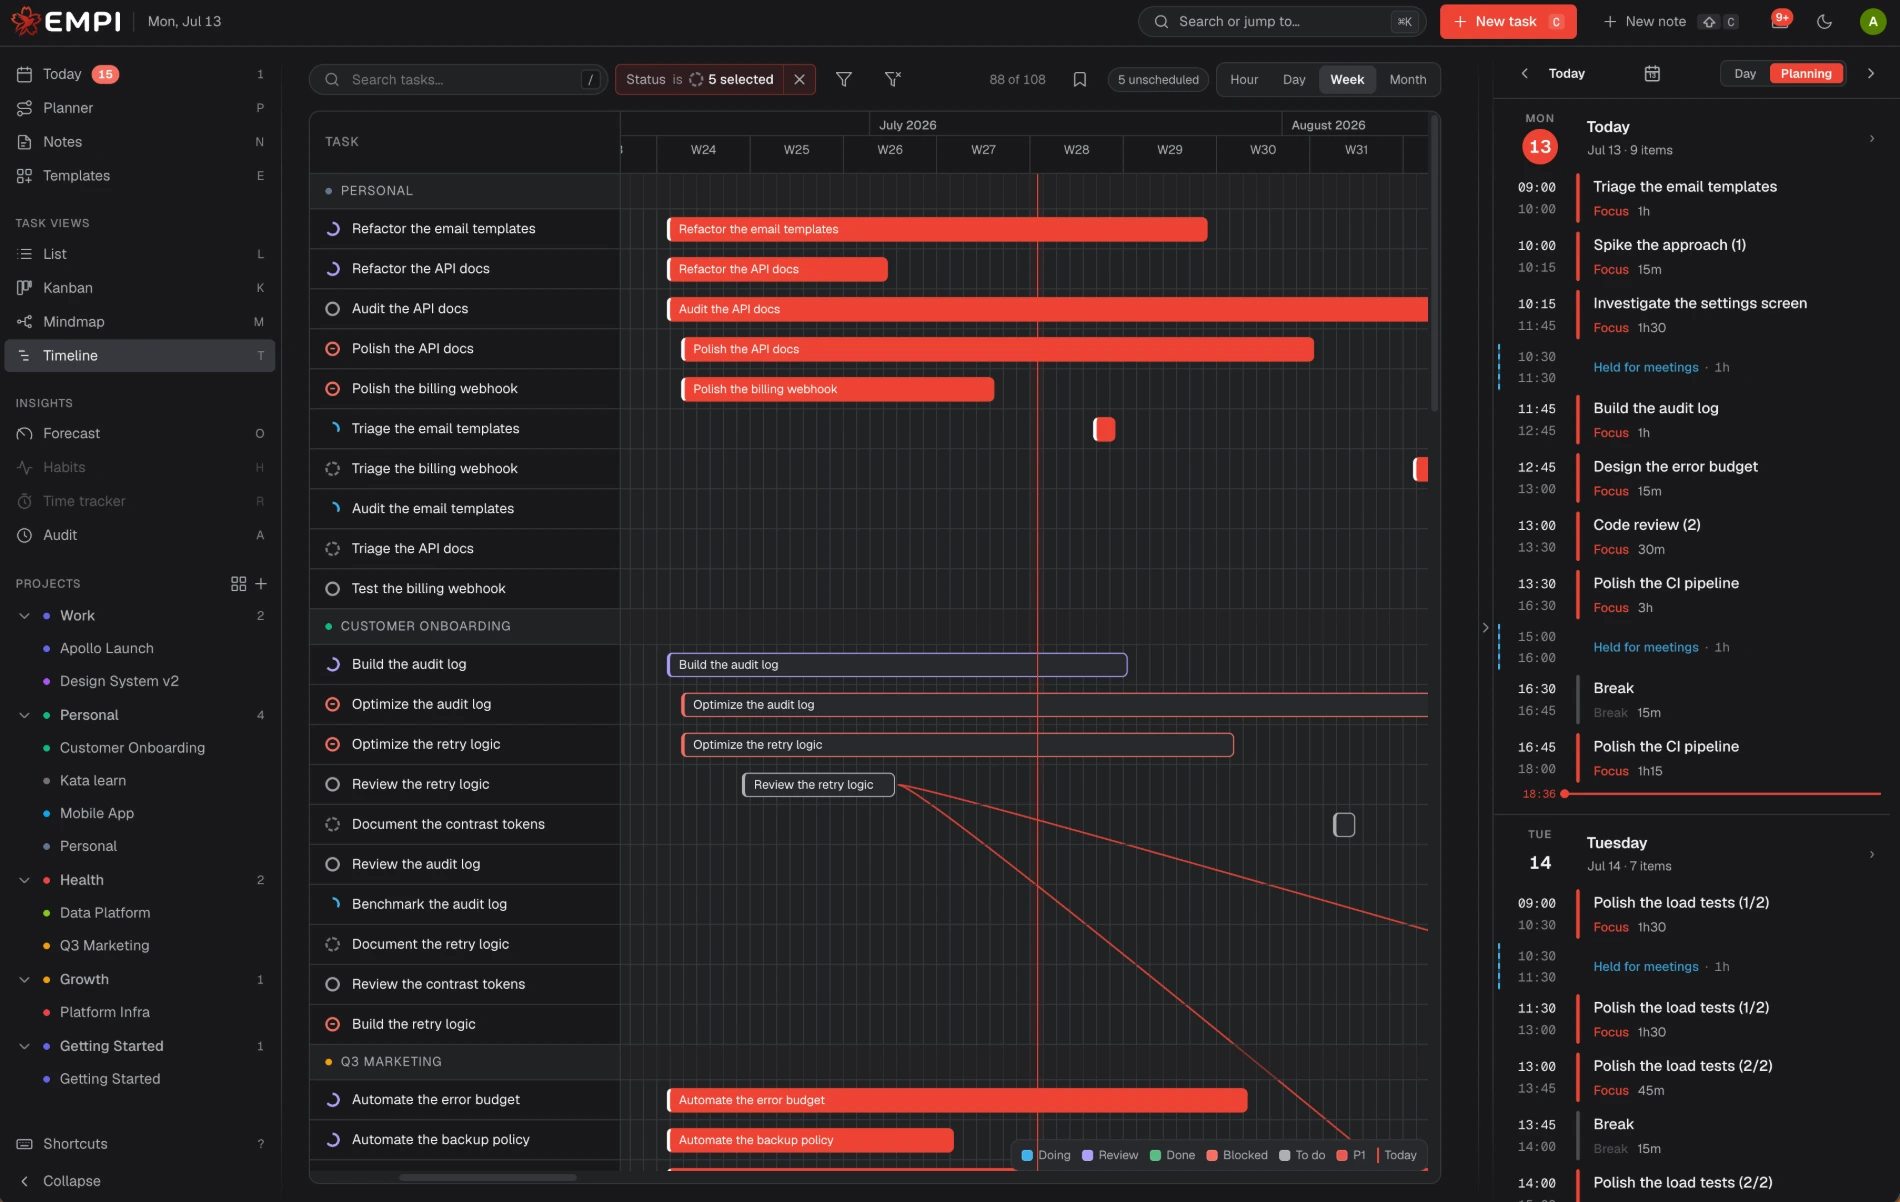Collapse the right planning panel
This screenshot has height=1202, width=1900.
click(x=1485, y=627)
